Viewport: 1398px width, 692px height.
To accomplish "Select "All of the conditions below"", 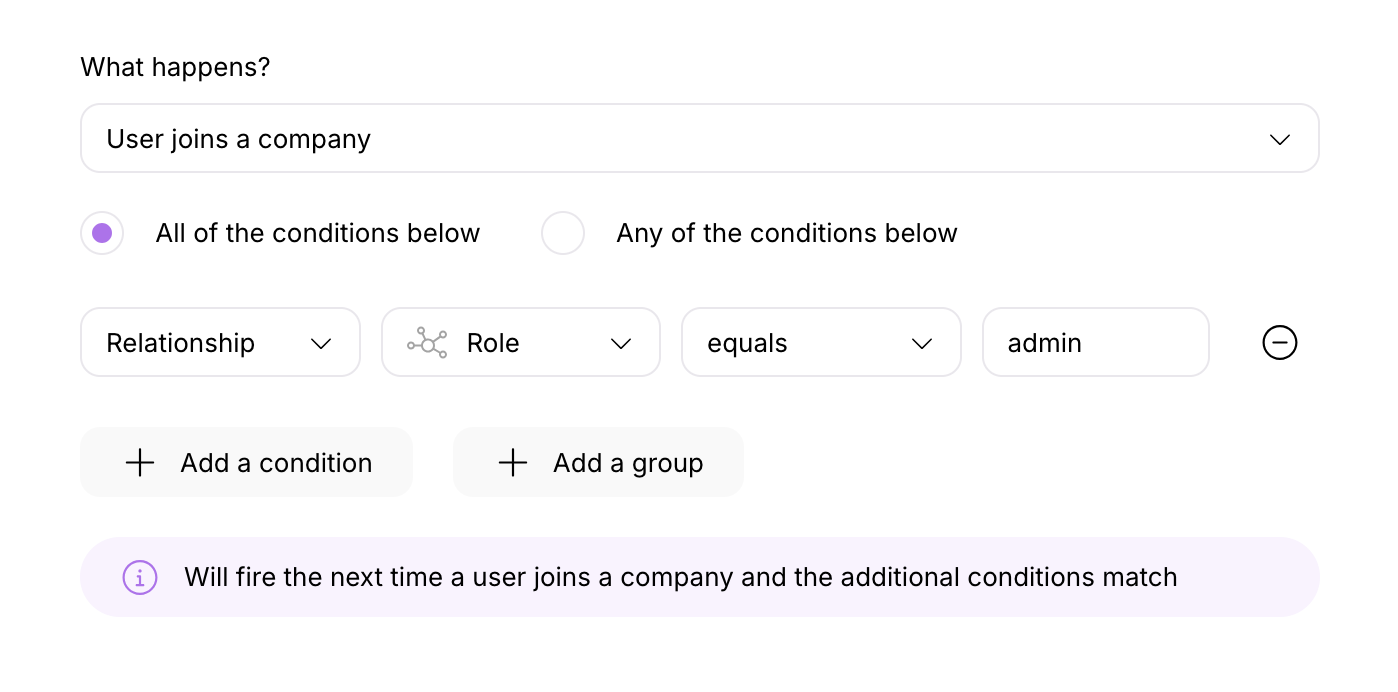I will point(102,232).
